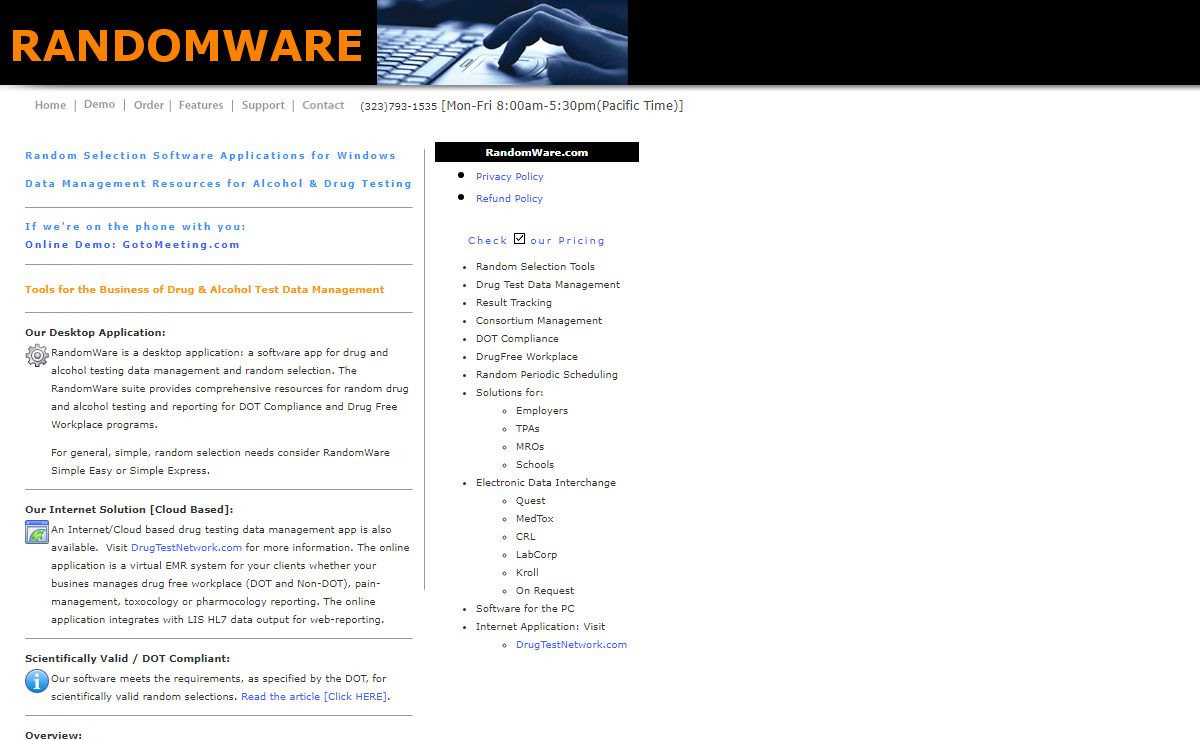Screen dimensions: 1200x740
Task: Click the blue info icon under Scientifically Valid
Action: click(37, 681)
